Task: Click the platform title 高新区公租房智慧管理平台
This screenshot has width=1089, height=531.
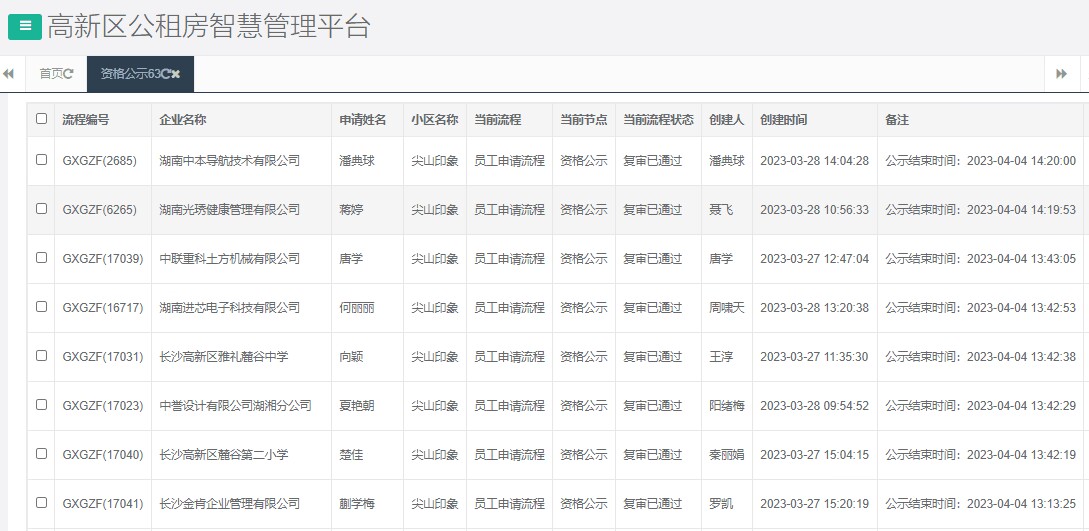Action: 209,26
